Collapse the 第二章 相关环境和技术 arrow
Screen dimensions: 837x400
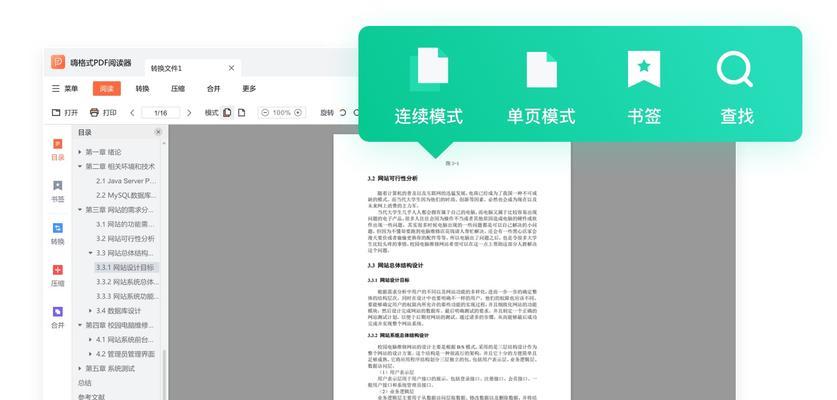[x=80, y=167]
